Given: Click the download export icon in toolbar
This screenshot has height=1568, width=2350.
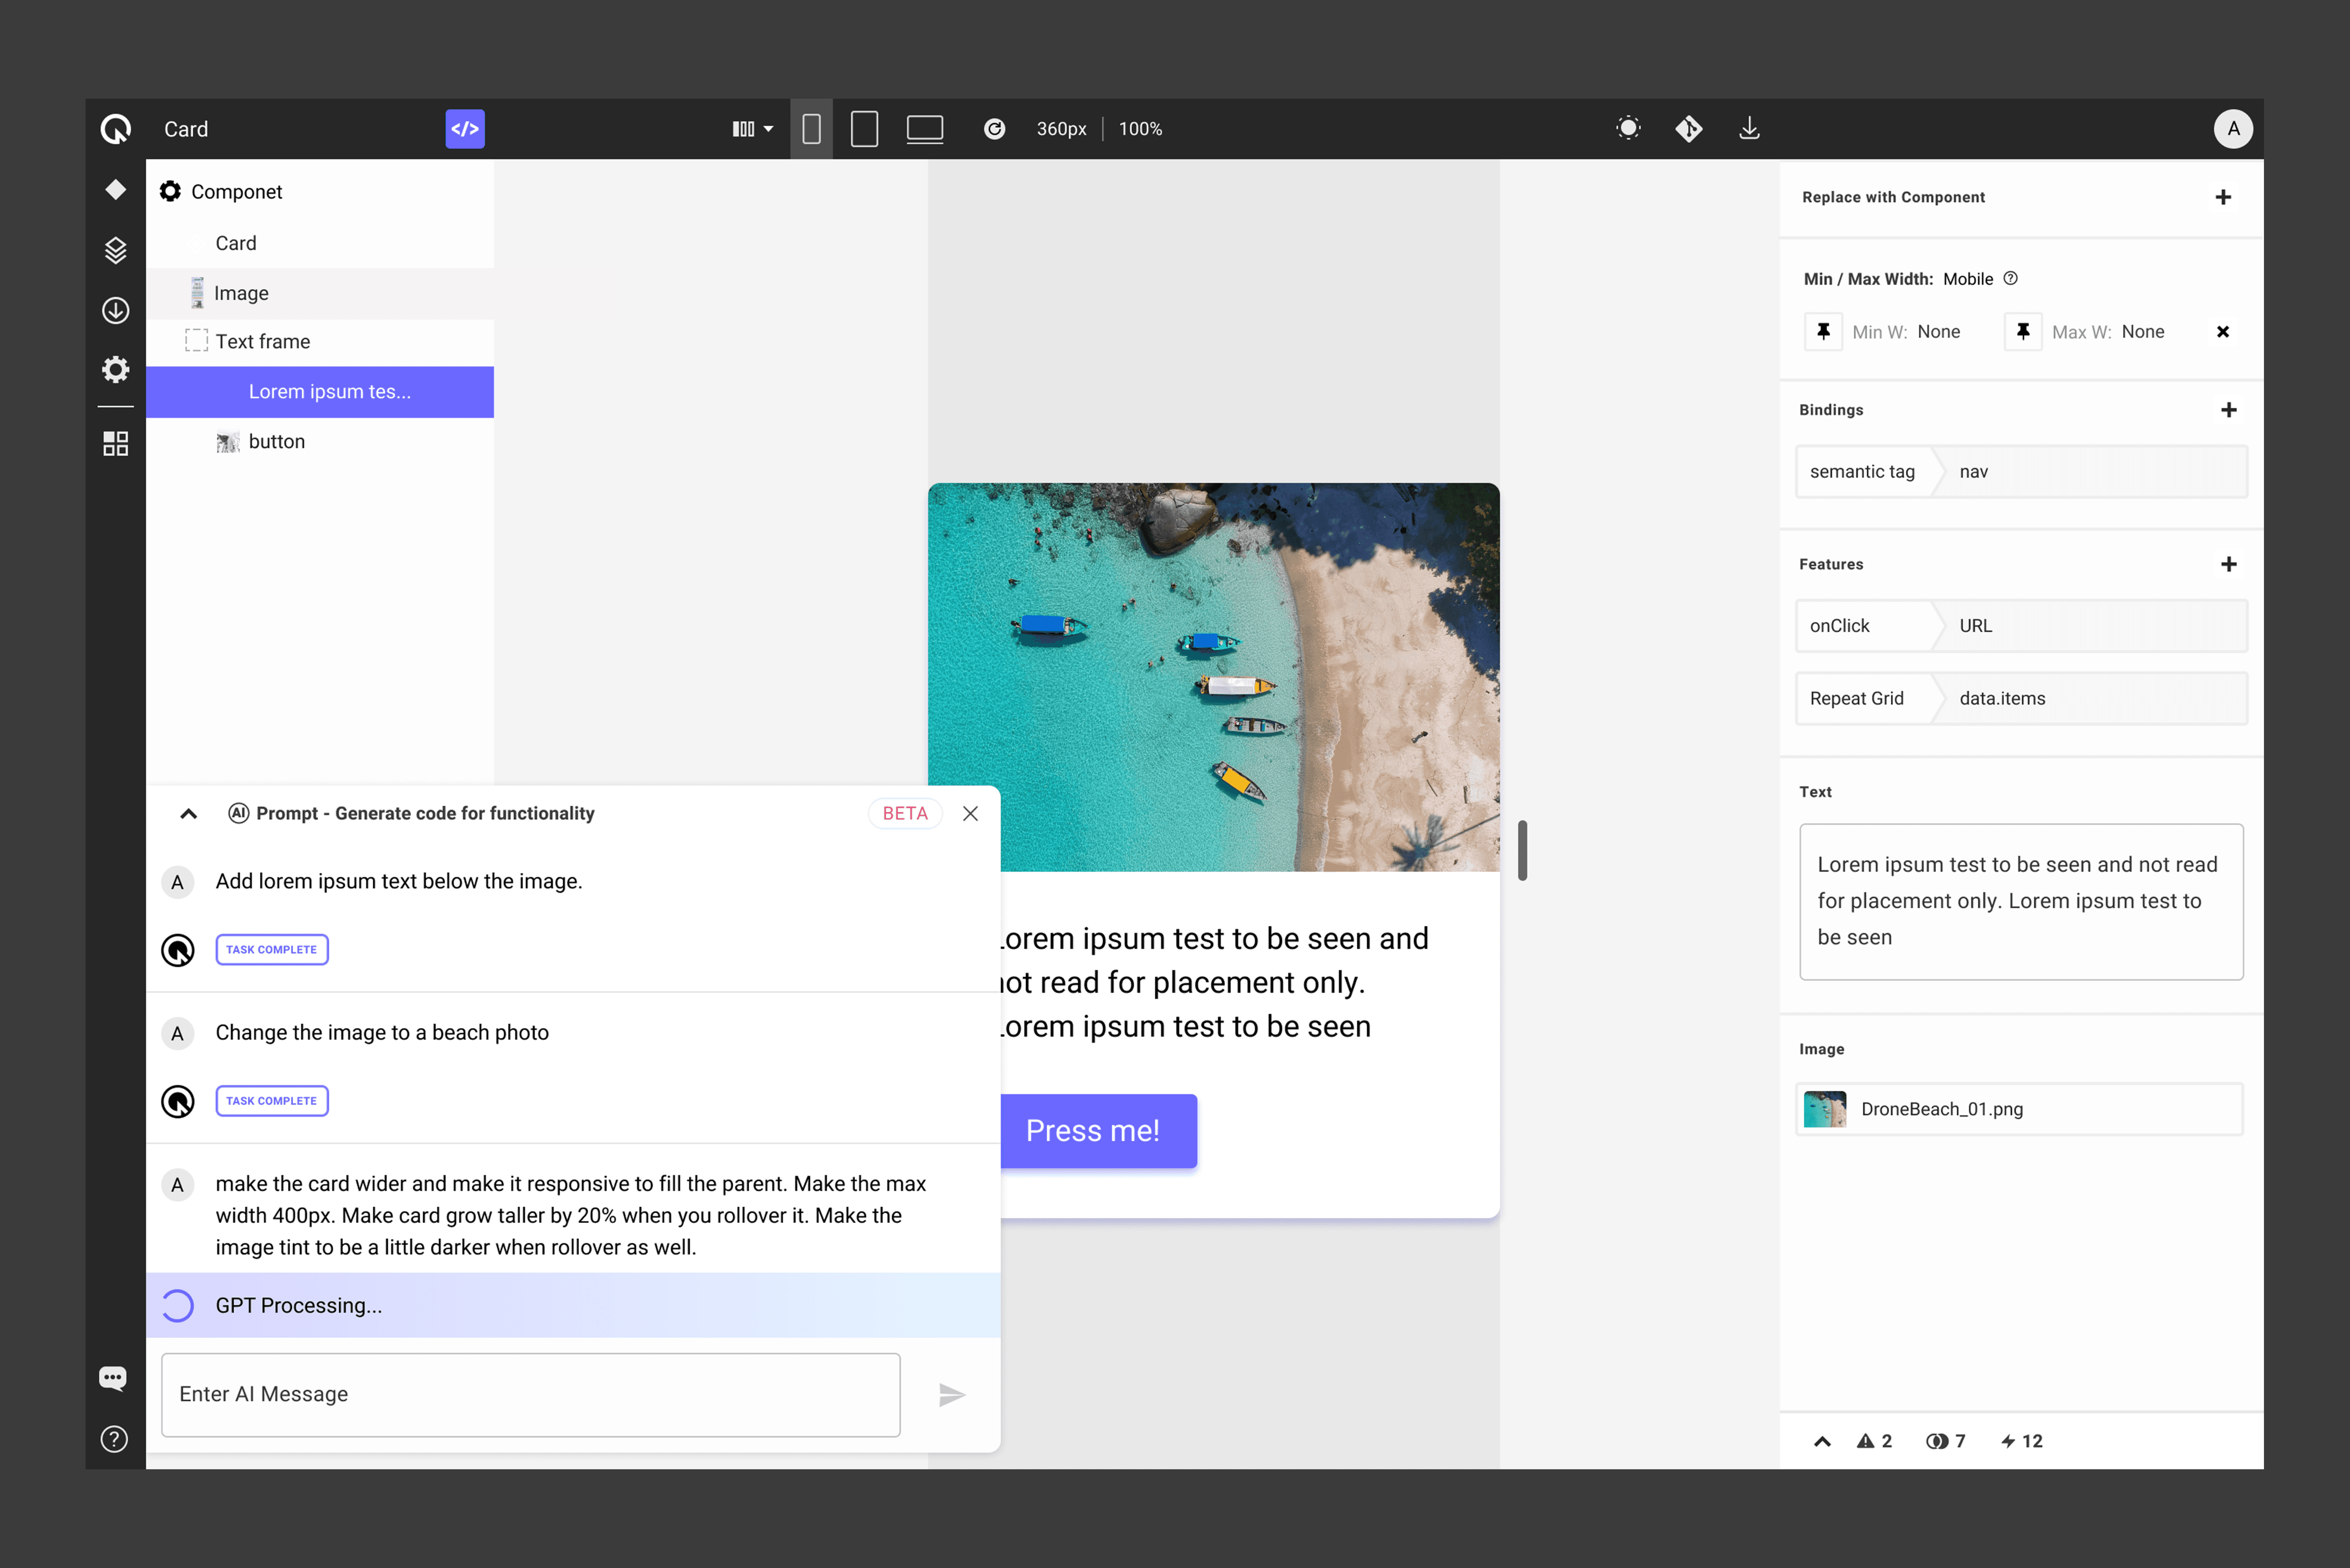Looking at the screenshot, I should coord(1749,129).
